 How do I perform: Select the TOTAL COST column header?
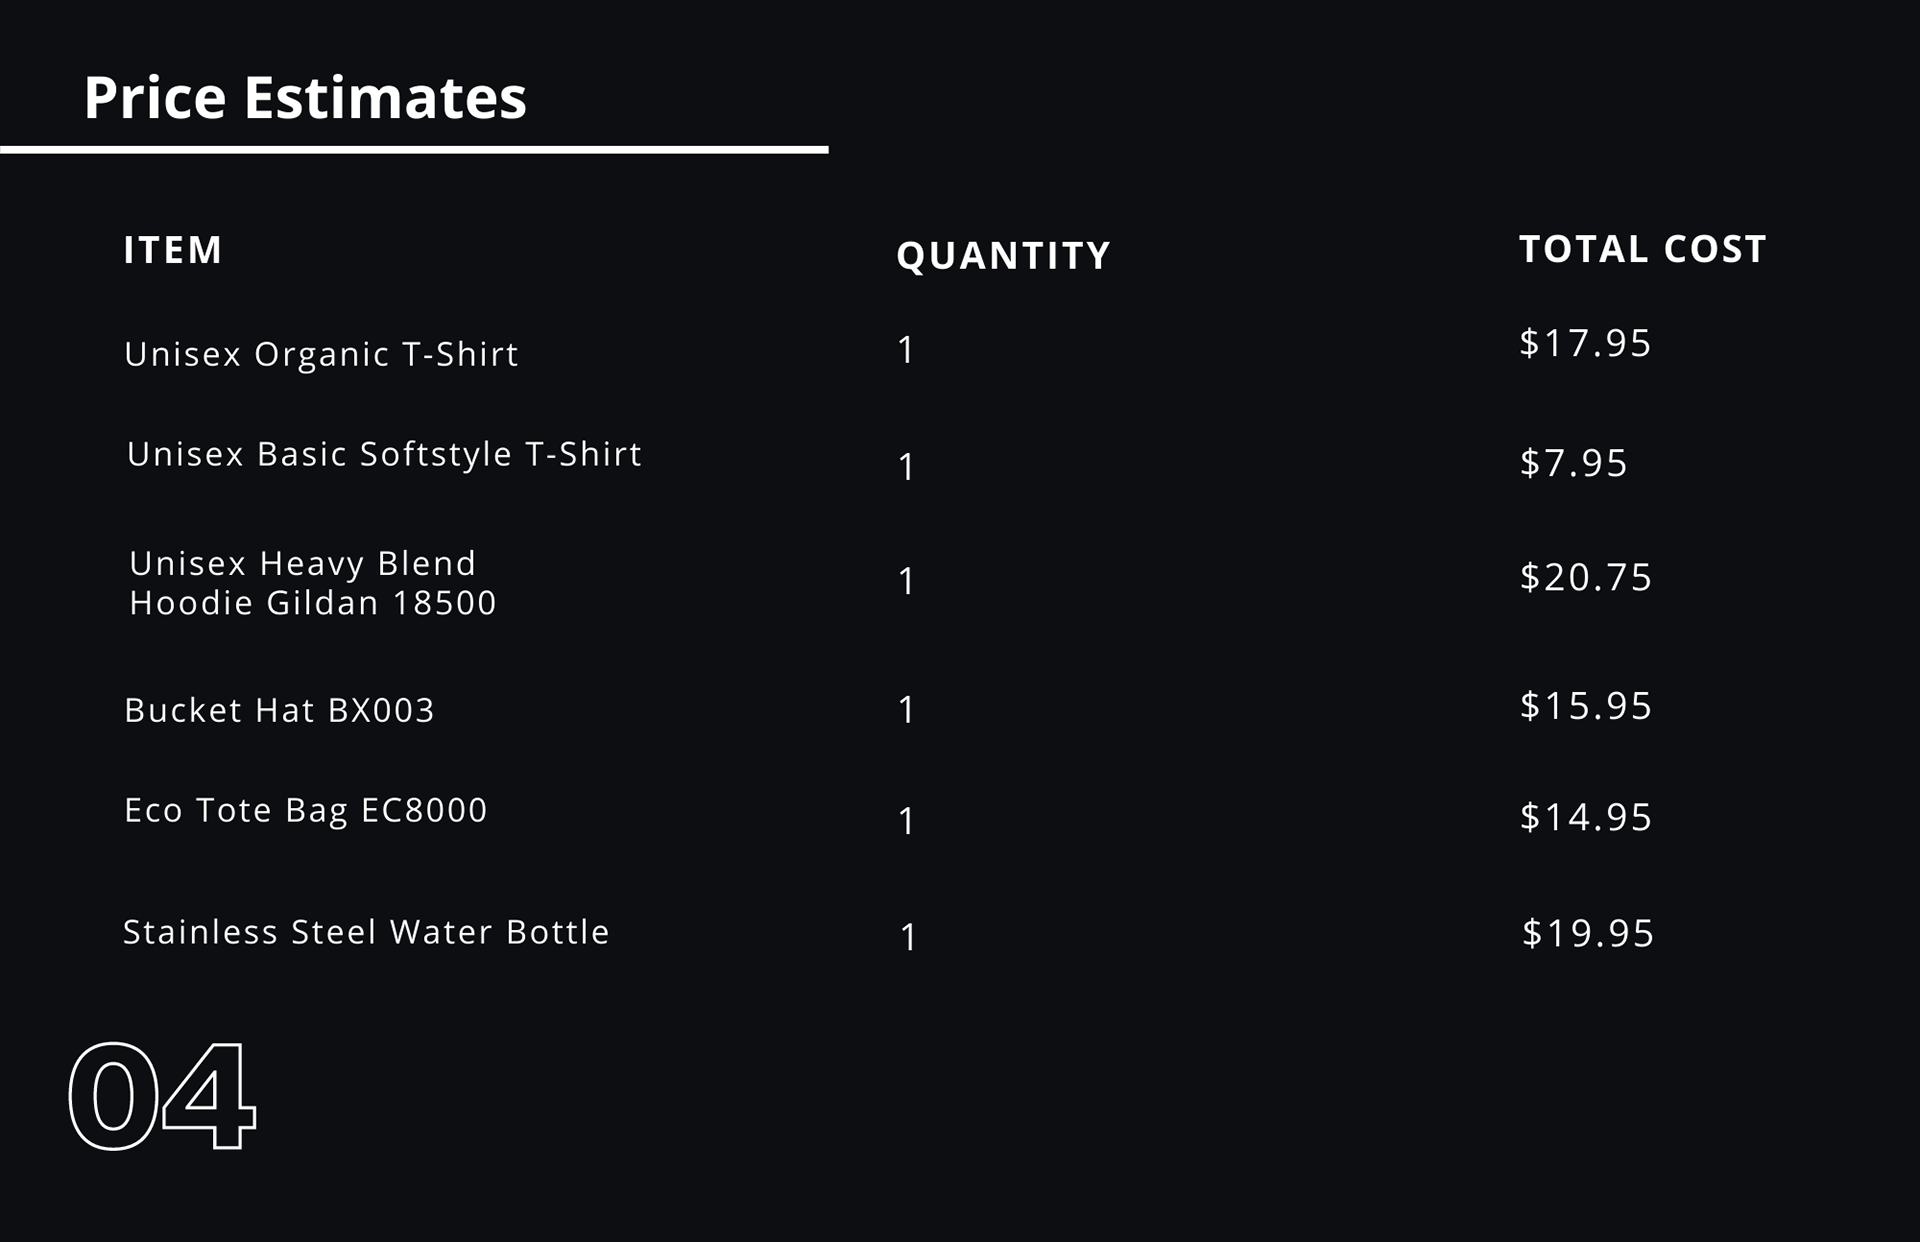[x=1642, y=249]
